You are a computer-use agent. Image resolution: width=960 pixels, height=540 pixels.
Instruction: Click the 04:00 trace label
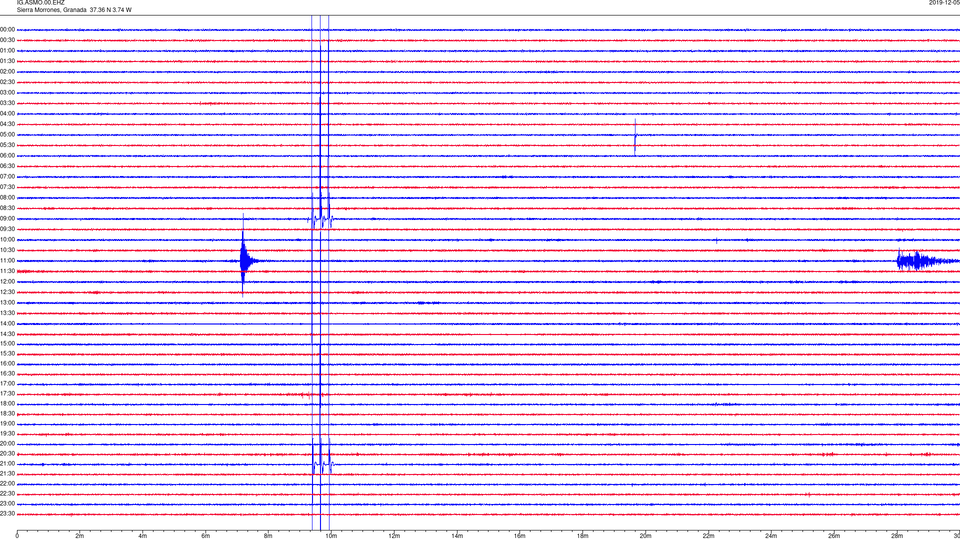(7, 113)
